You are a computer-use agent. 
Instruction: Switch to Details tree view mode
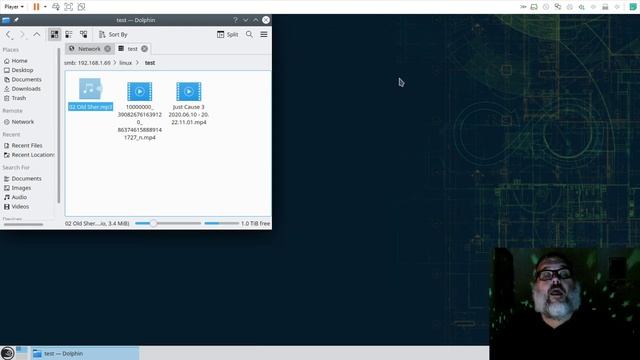click(83, 35)
